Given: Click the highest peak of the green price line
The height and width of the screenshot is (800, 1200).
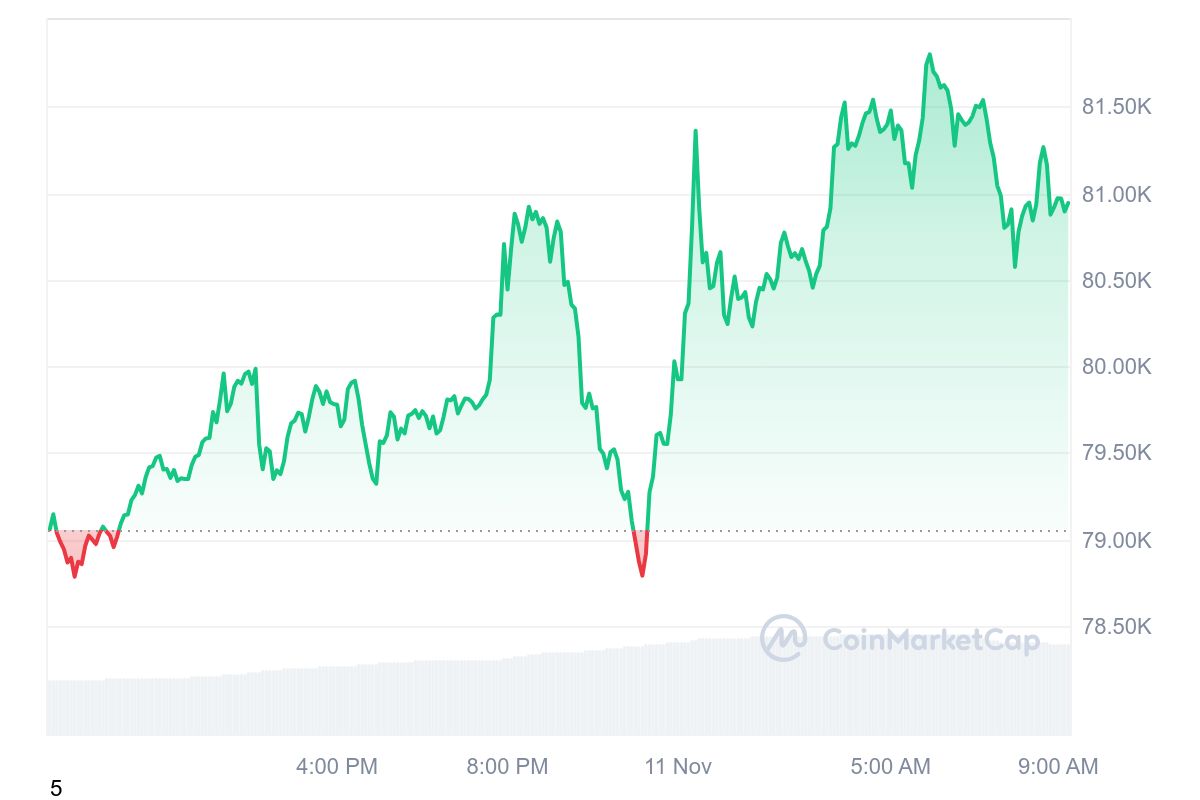Looking at the screenshot, I should tap(930, 55).
